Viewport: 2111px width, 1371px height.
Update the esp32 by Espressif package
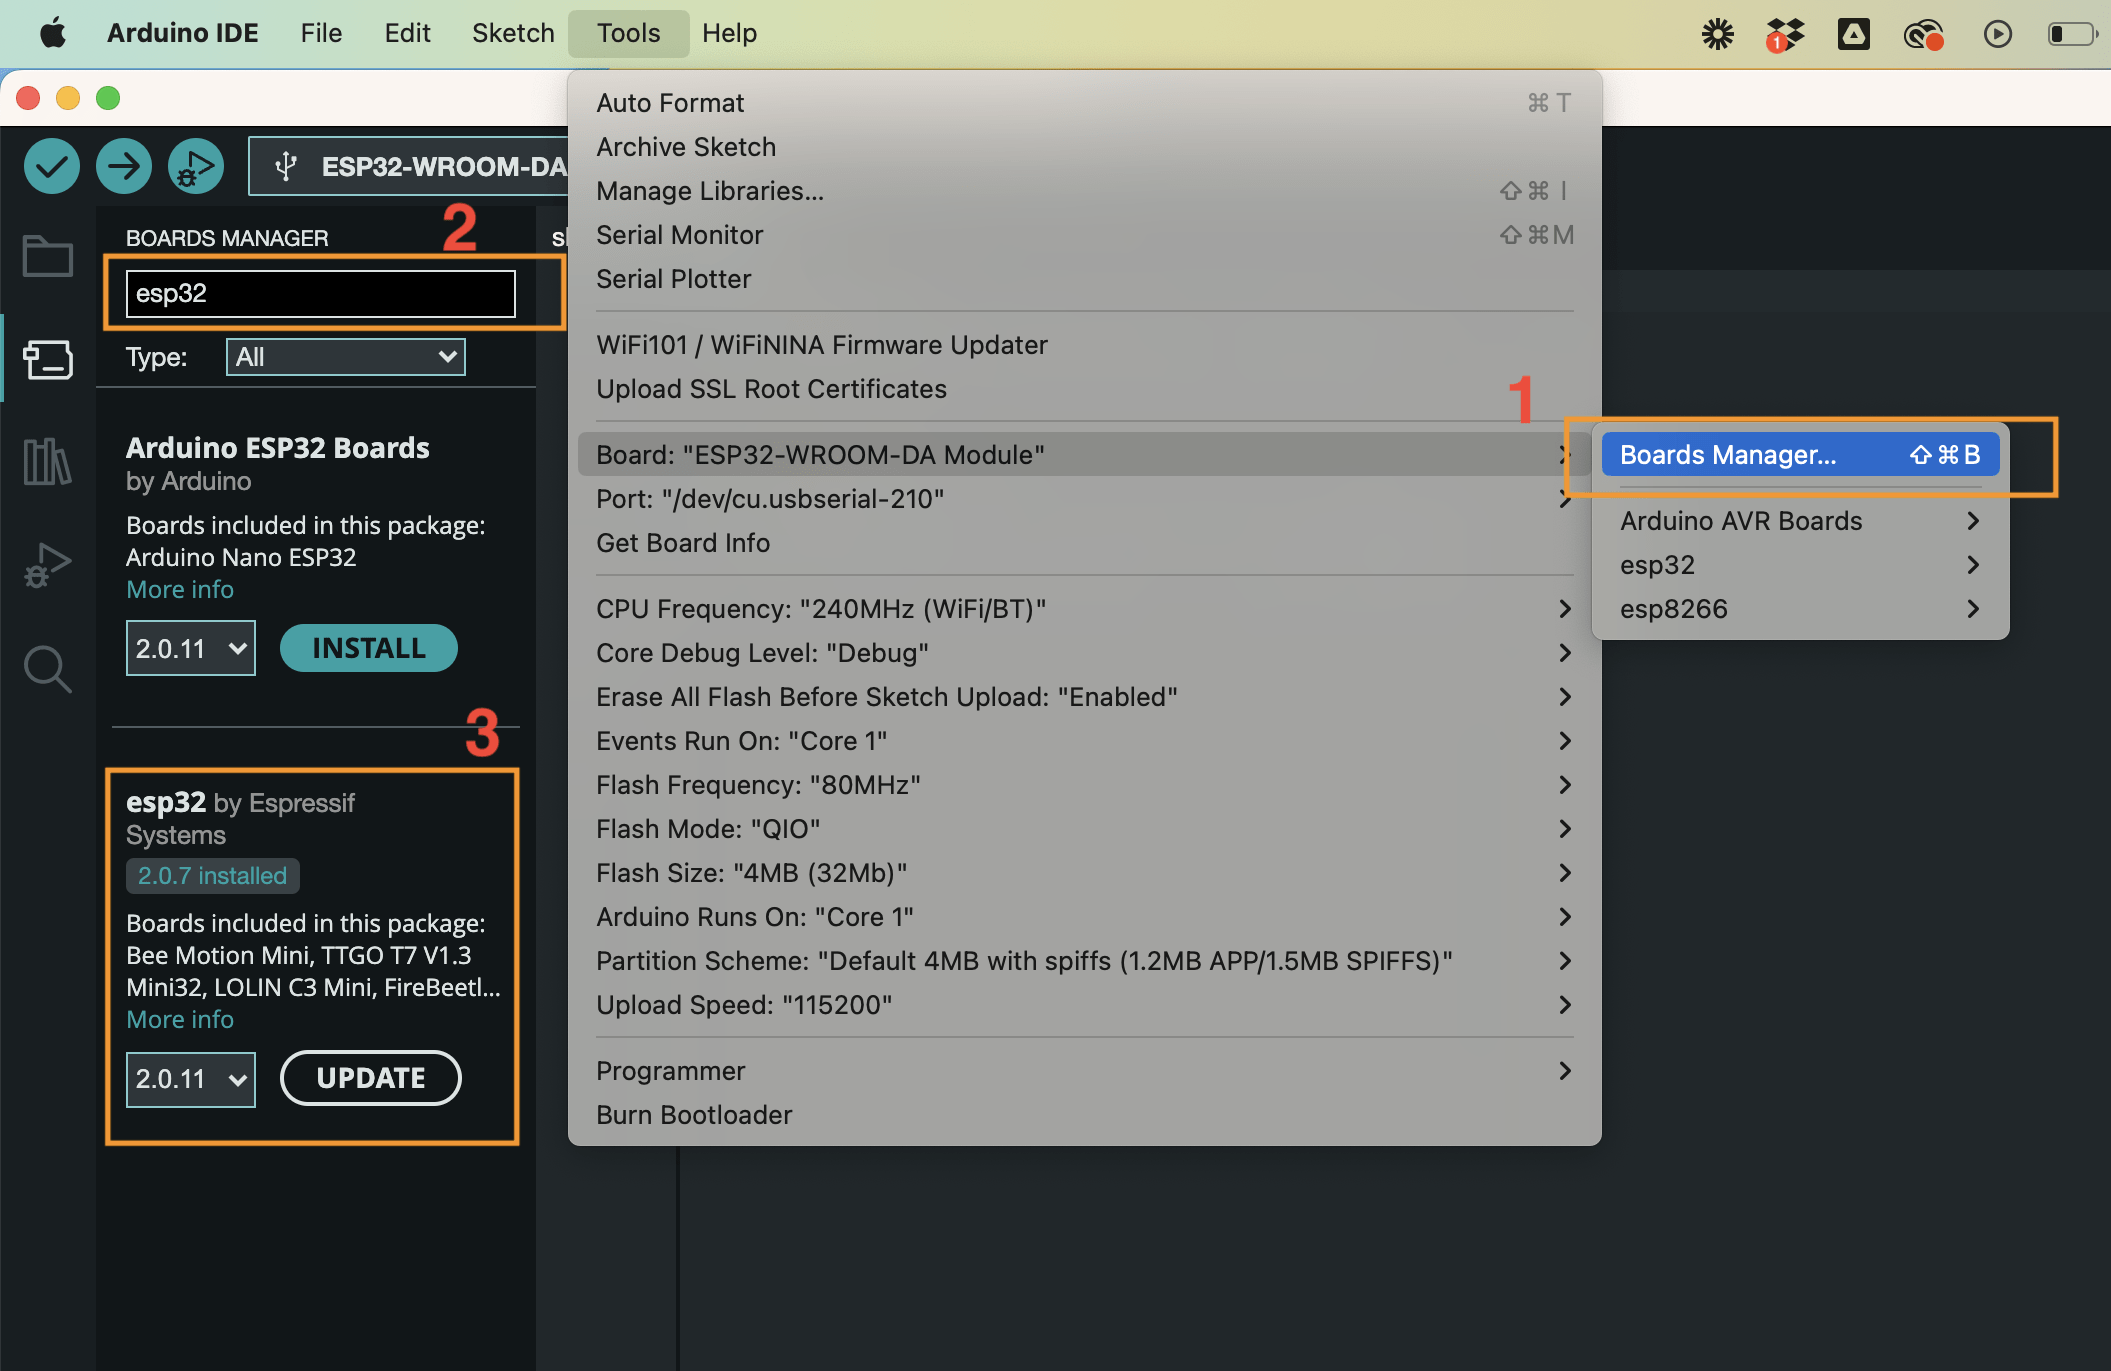(x=371, y=1078)
